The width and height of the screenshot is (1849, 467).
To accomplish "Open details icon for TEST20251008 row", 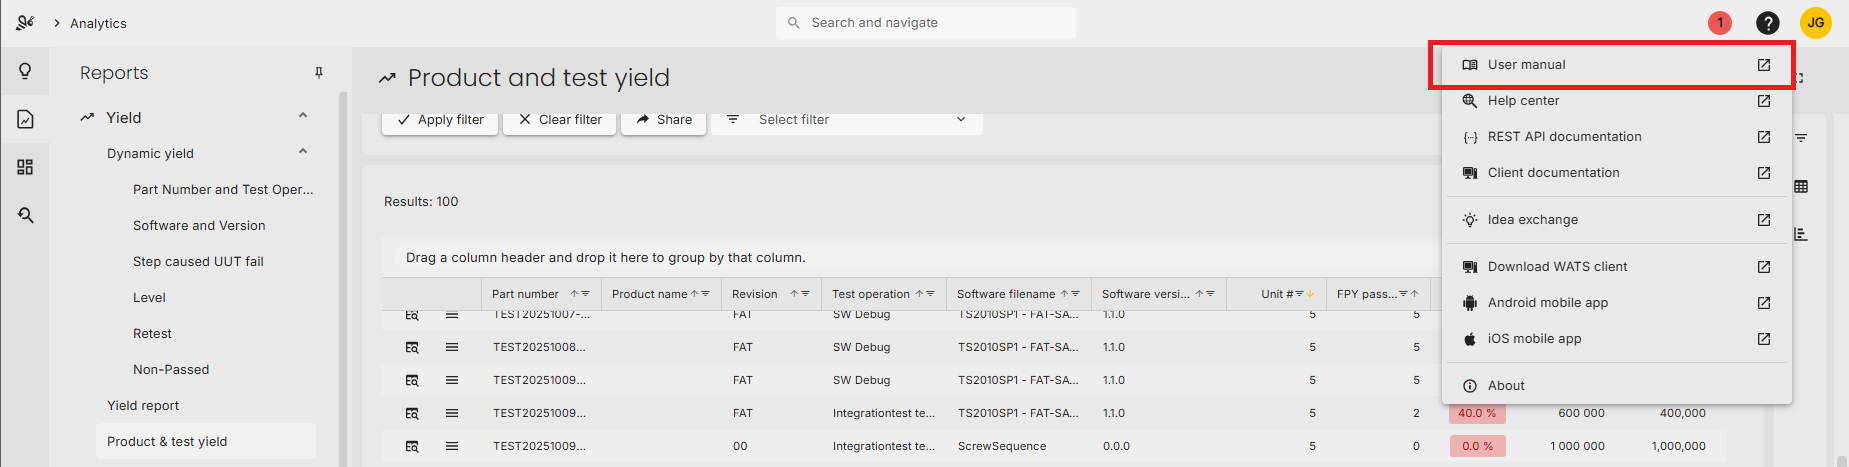I will (x=412, y=347).
